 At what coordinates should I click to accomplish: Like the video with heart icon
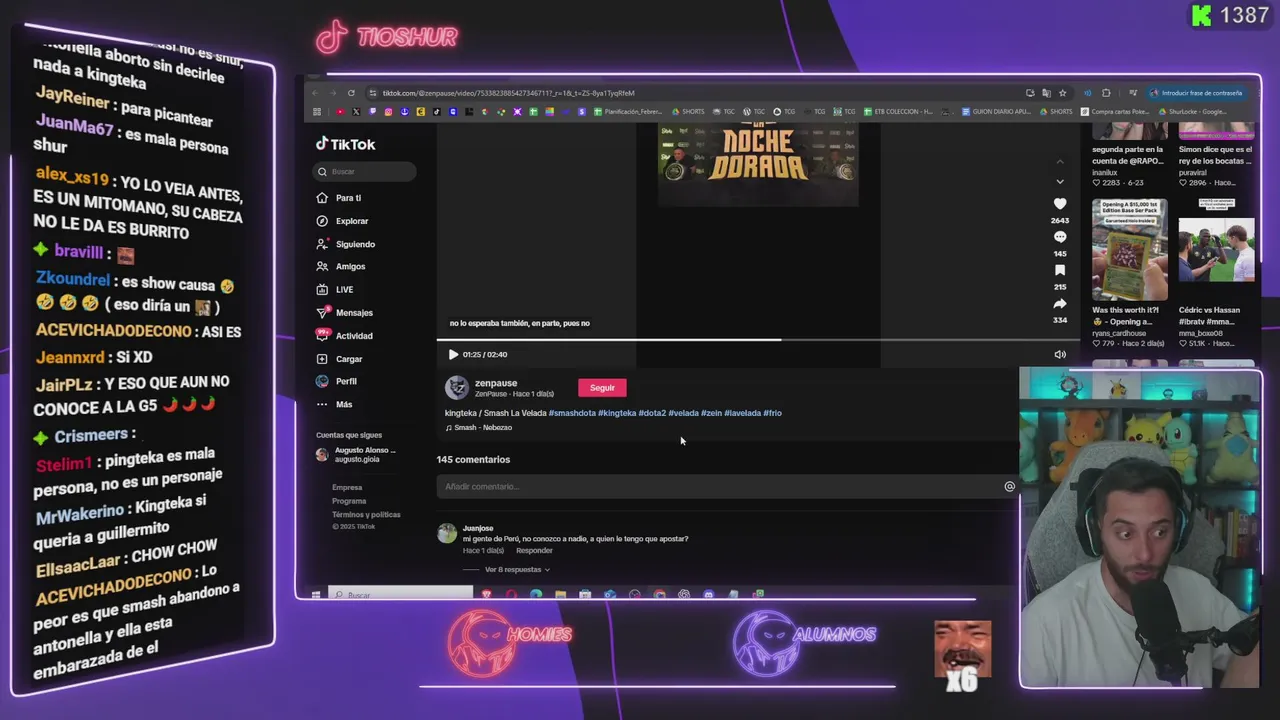click(x=1060, y=204)
